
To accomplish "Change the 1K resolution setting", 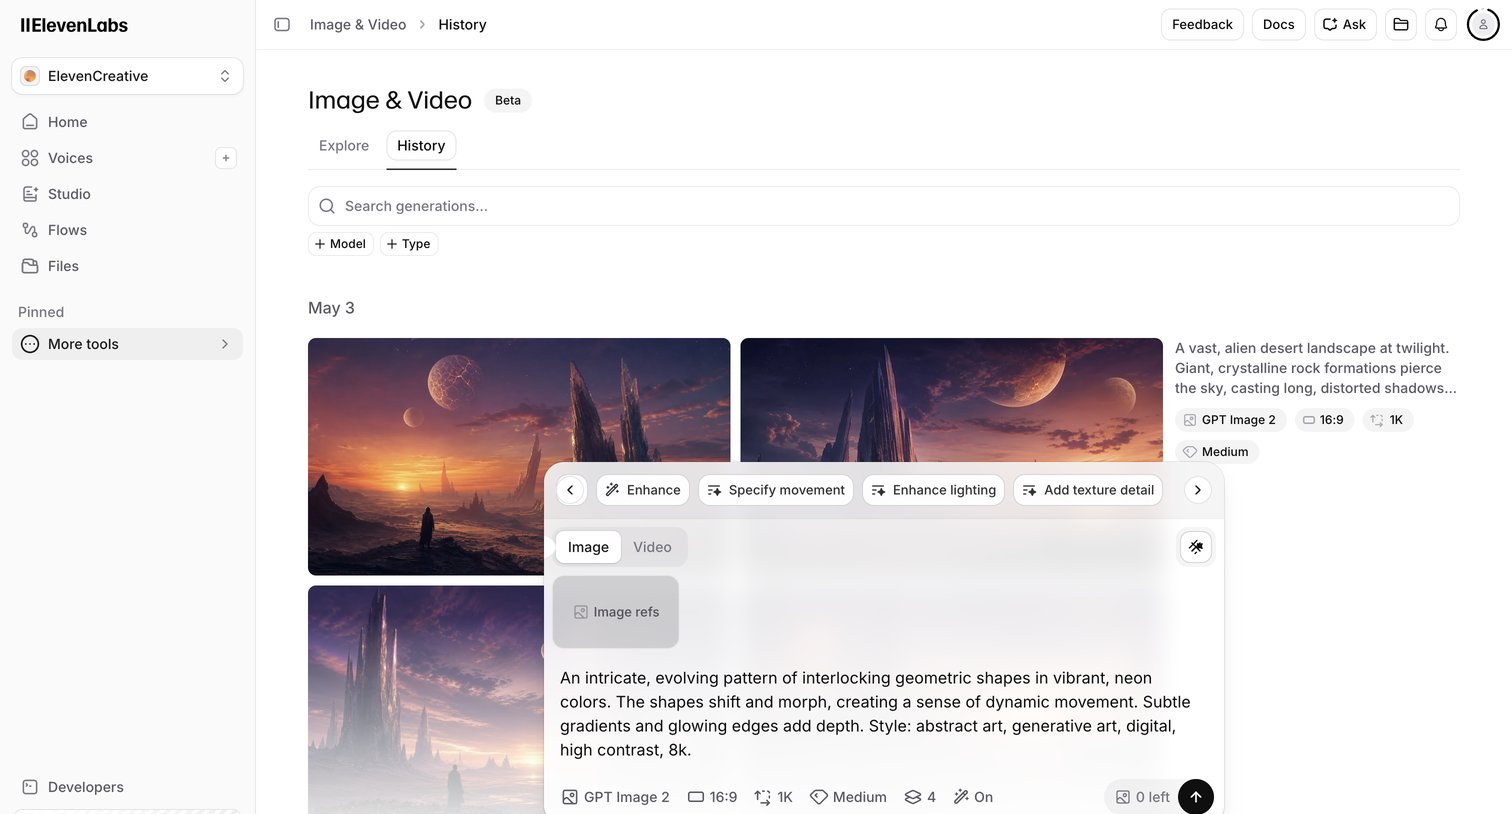I will [x=773, y=797].
